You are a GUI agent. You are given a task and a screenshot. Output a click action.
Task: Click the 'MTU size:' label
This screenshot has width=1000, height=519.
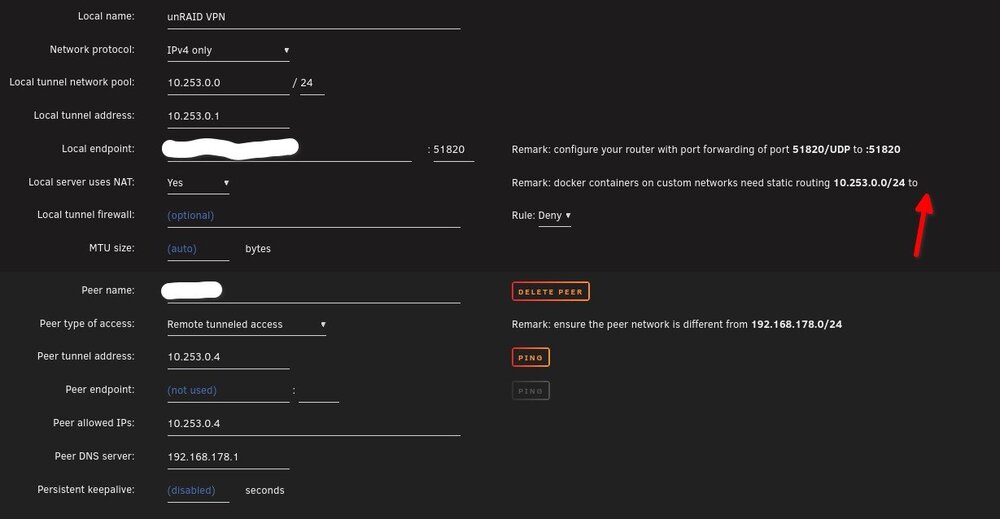pyautogui.click(x=112, y=247)
